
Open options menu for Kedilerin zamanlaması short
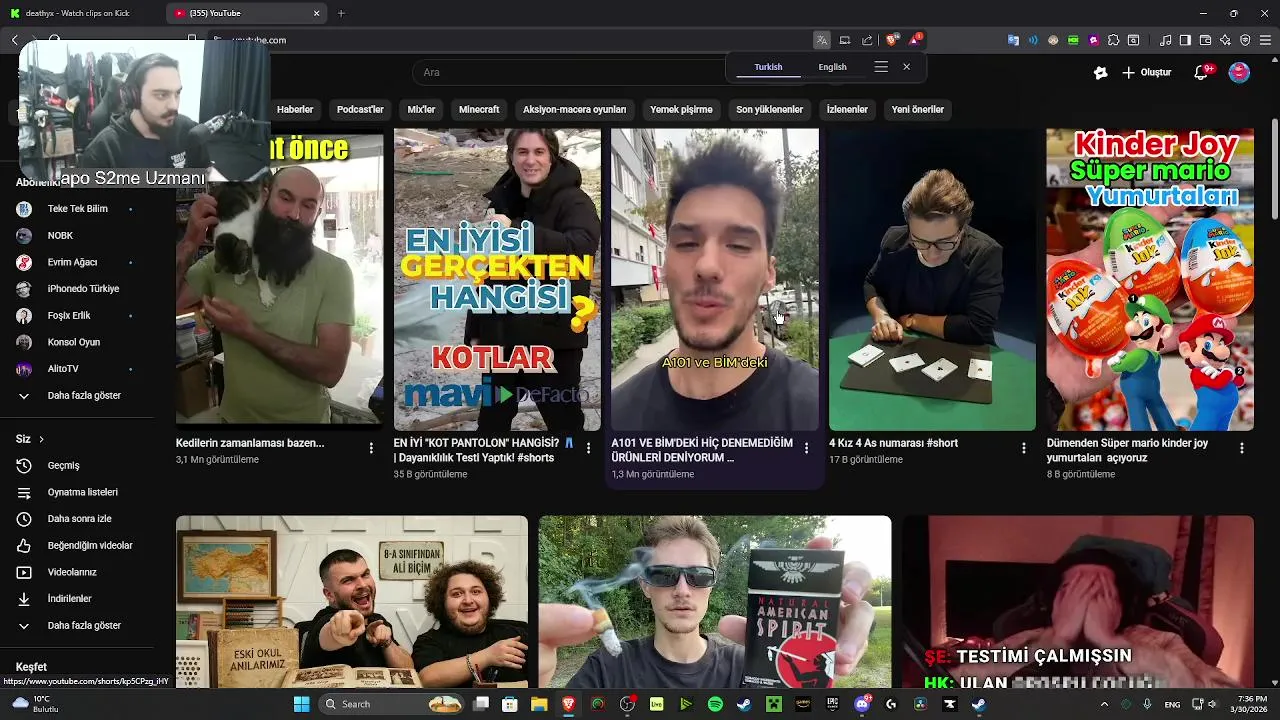click(x=371, y=448)
